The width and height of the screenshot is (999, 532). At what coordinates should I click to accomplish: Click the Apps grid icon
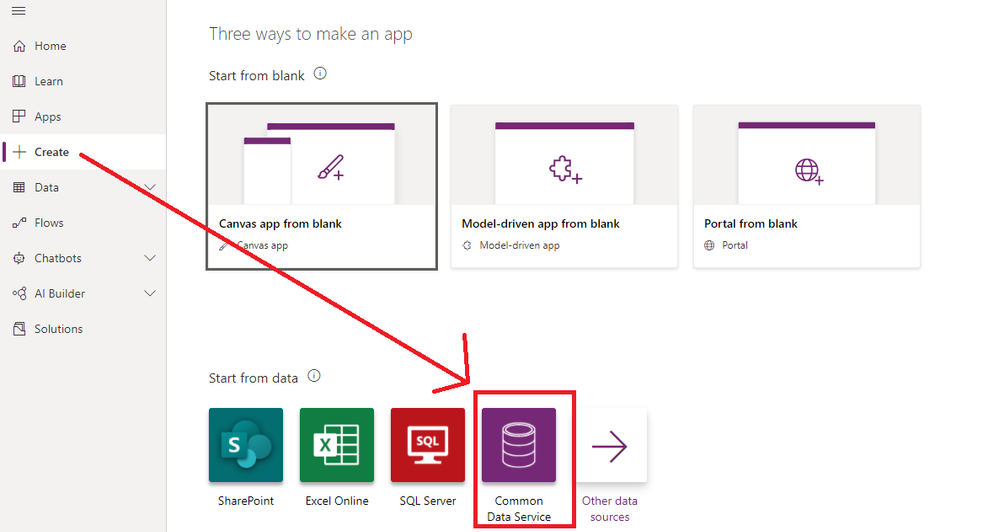[x=19, y=116]
